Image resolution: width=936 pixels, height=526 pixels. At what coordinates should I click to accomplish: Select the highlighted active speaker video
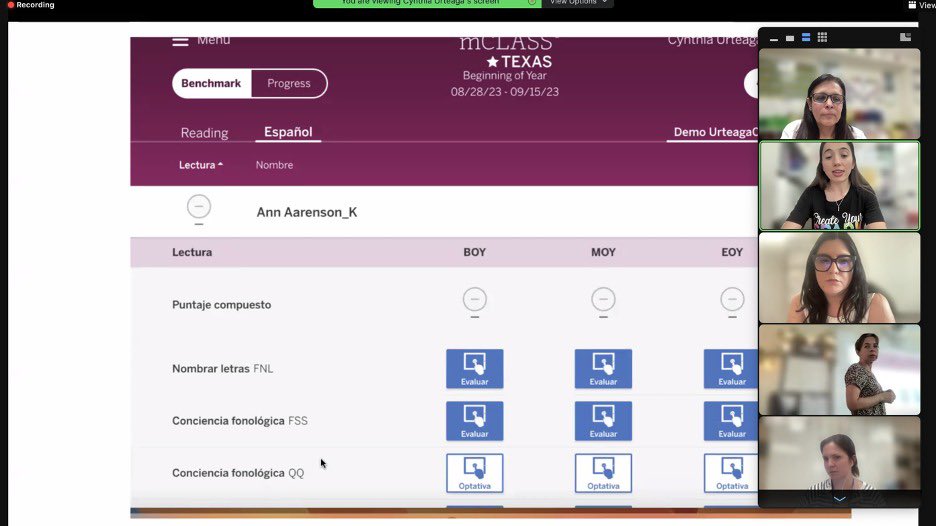tap(839, 186)
